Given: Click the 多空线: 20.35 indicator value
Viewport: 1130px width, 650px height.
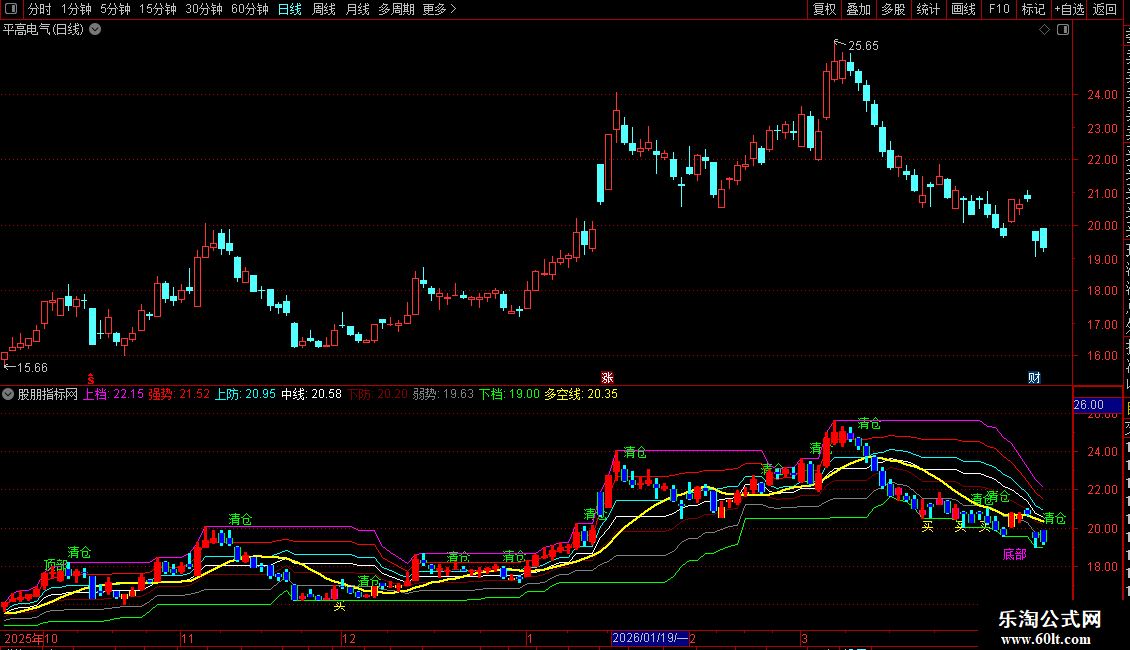Looking at the screenshot, I should (x=581, y=394).
